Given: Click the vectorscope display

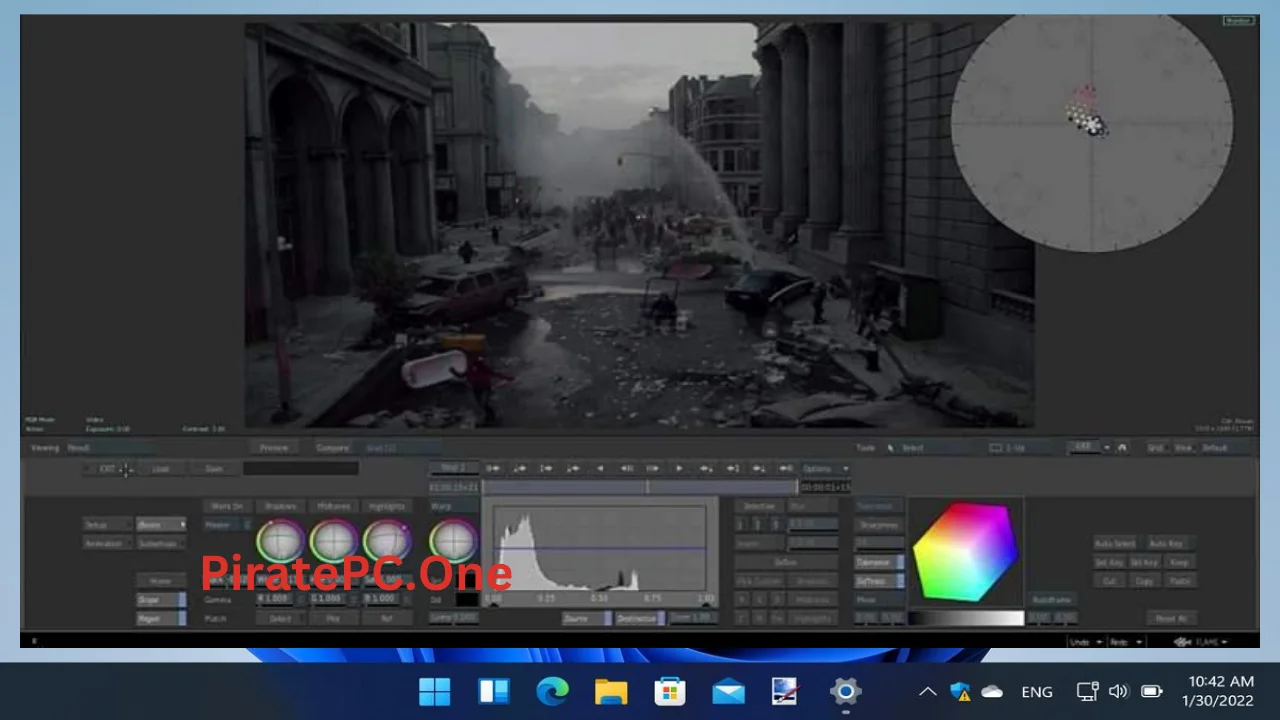Looking at the screenshot, I should 1091,127.
